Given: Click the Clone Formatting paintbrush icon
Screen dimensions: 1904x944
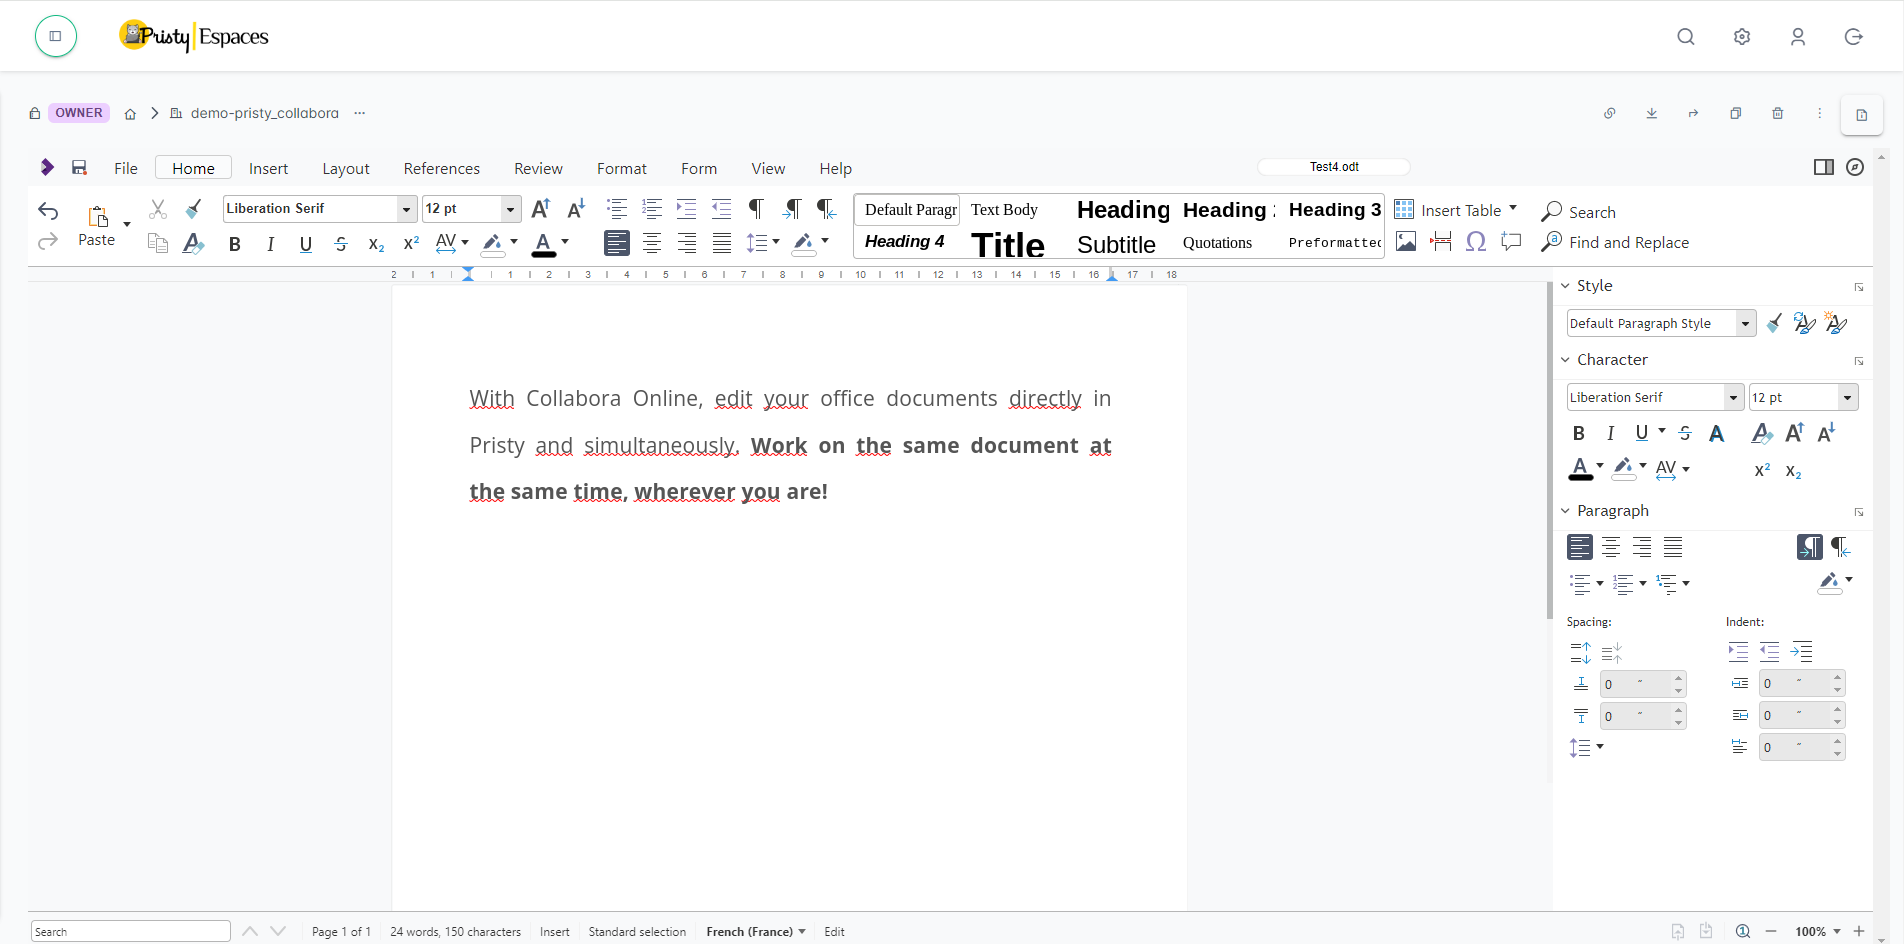Looking at the screenshot, I should click(x=194, y=209).
